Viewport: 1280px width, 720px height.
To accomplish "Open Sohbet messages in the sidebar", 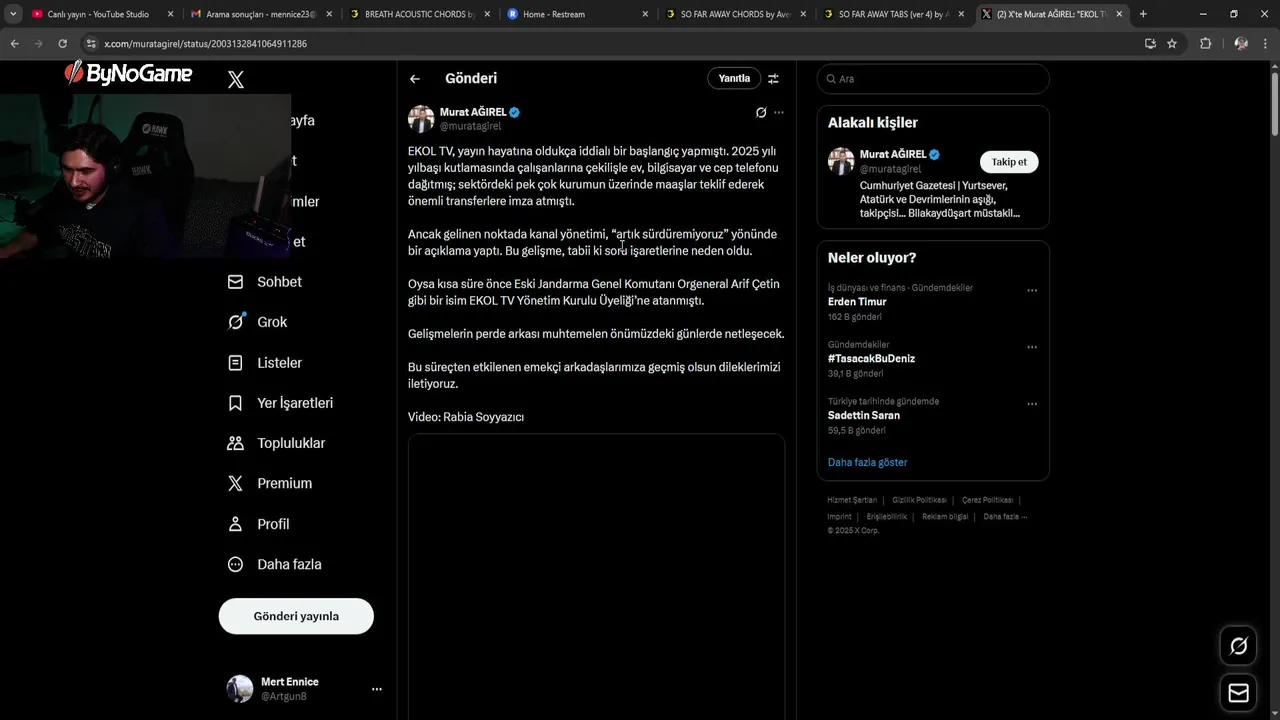I will 265,282.
